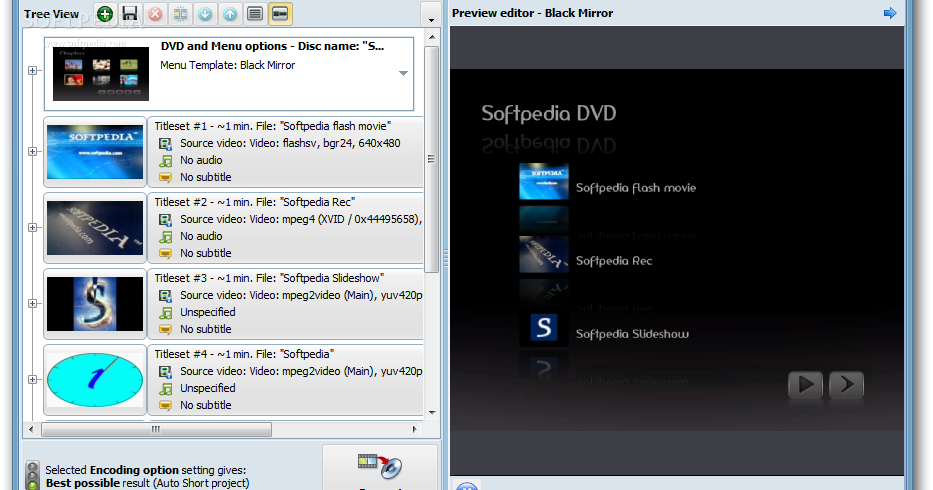Image resolution: width=933 pixels, height=490 pixels.
Task: Click the 'No audio' text under Titleset #2
Action: tap(201, 236)
